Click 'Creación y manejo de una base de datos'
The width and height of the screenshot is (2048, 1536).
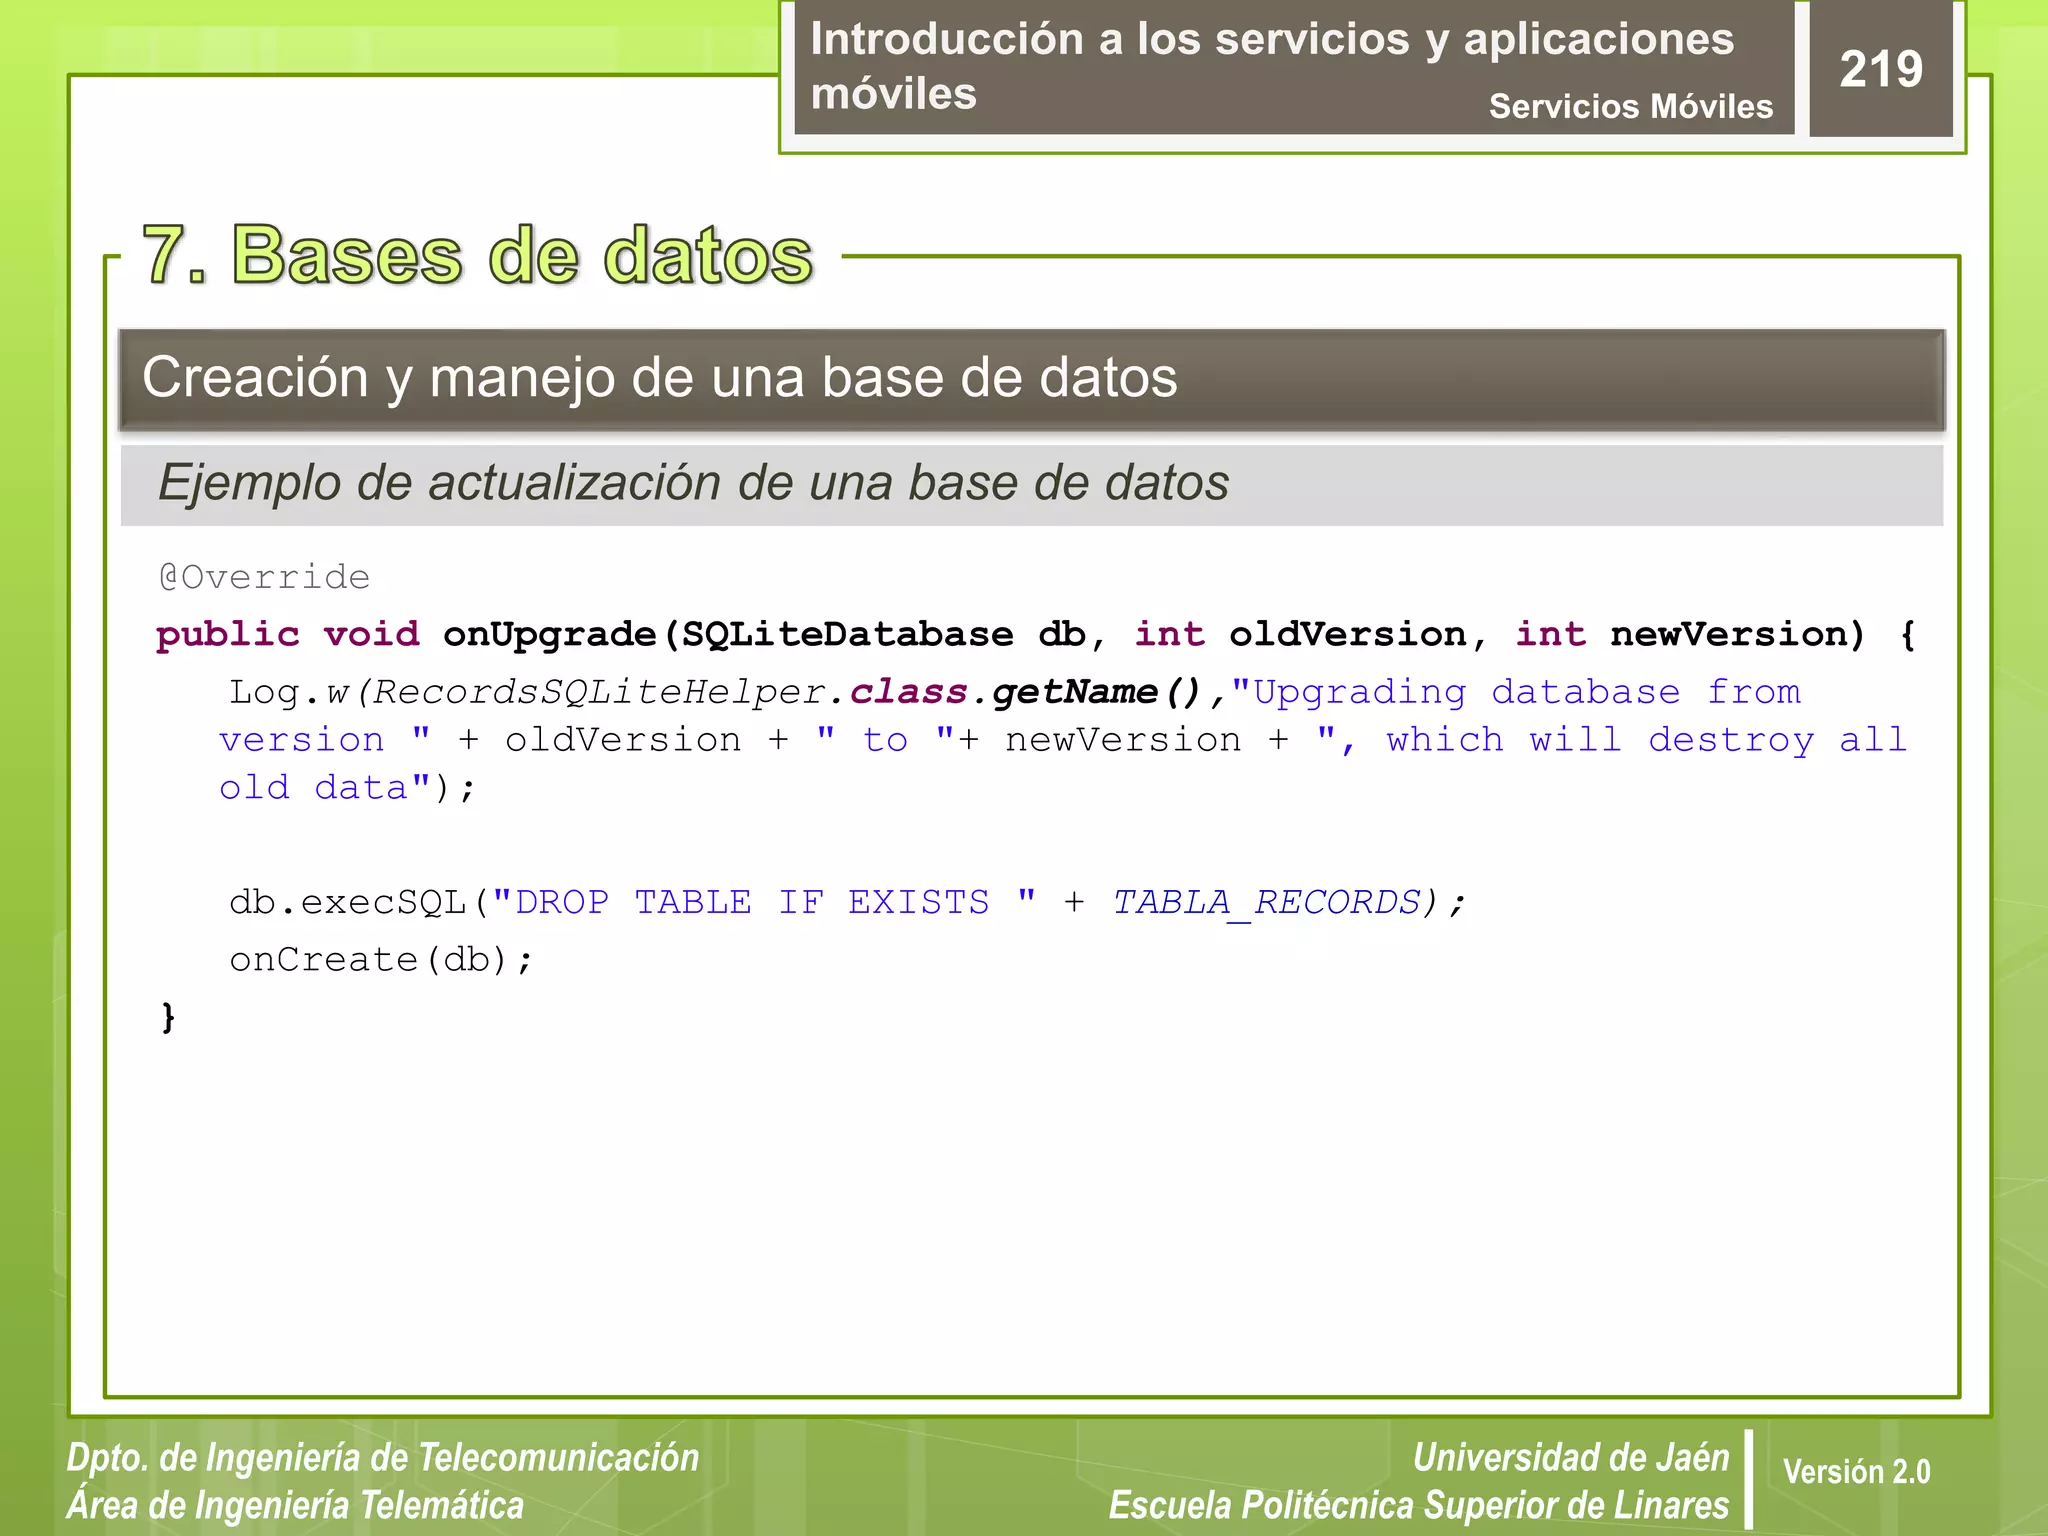(x=660, y=378)
